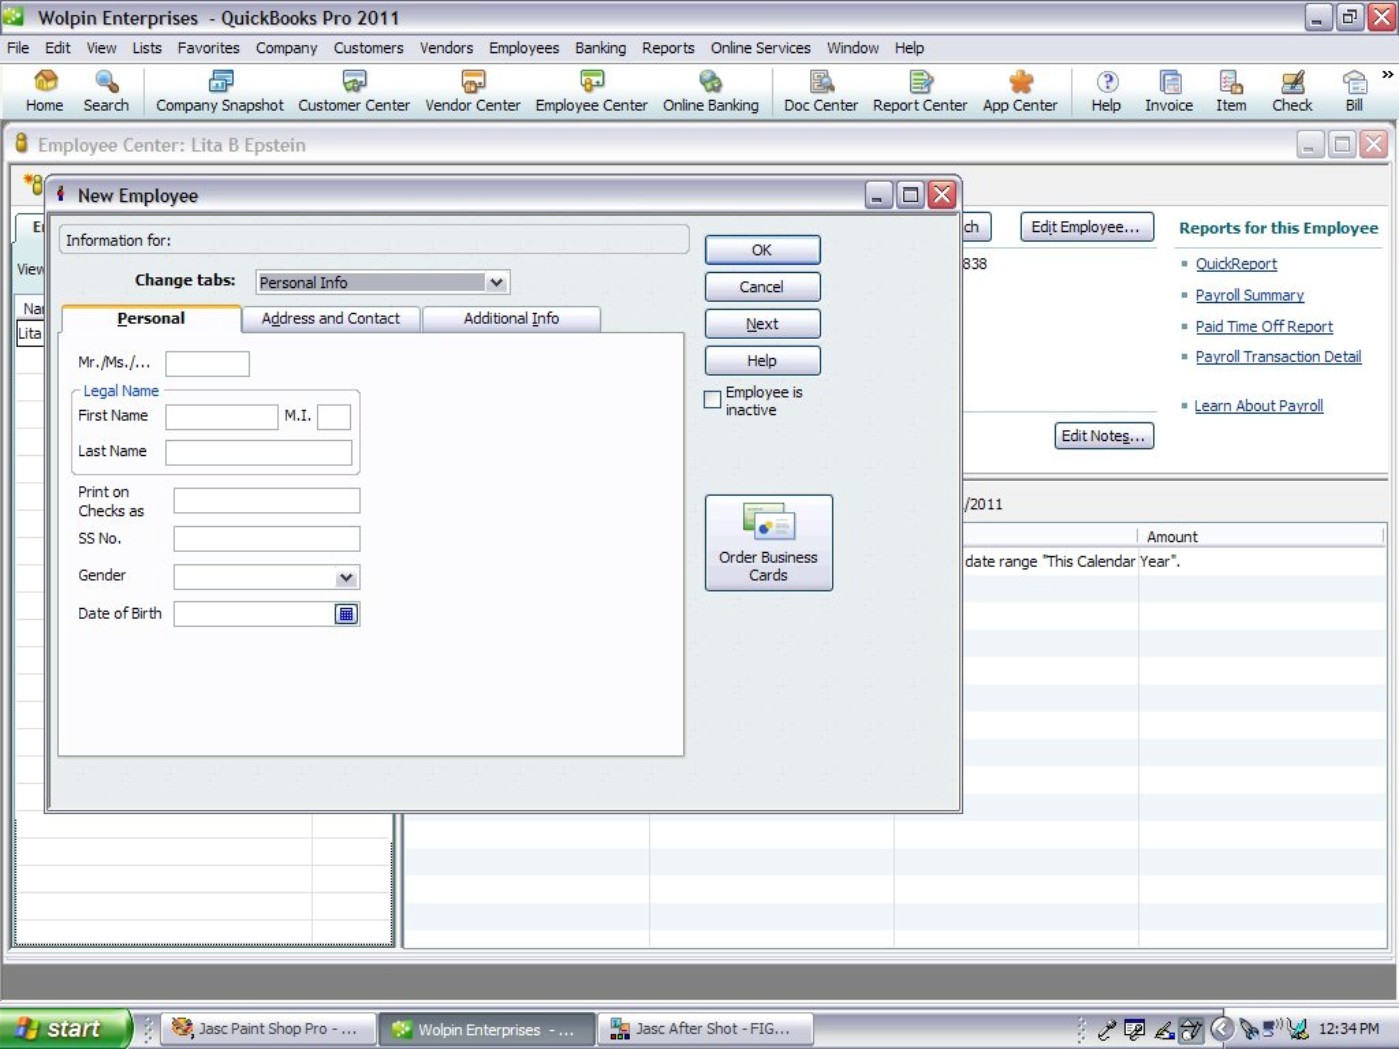Switch to Jasc After Shot taskbar item

[705, 1028]
